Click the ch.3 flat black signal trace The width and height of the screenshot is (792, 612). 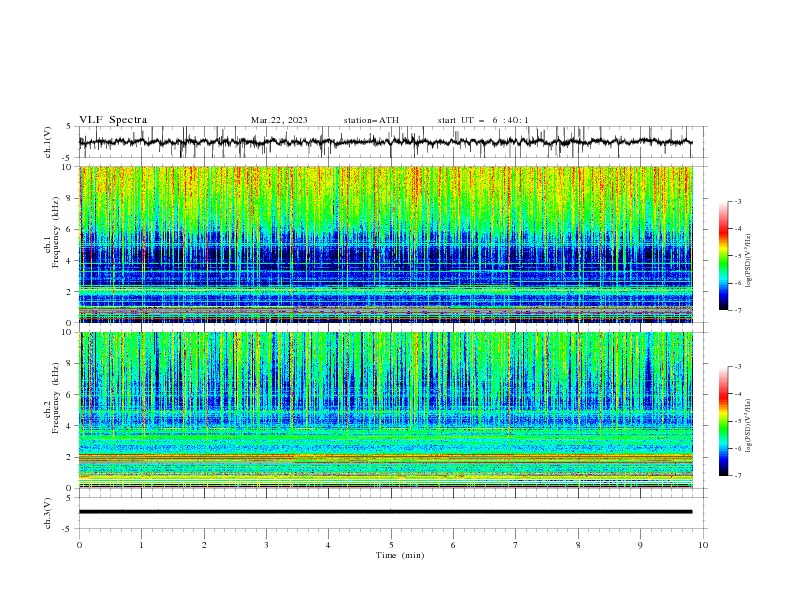click(x=385, y=512)
